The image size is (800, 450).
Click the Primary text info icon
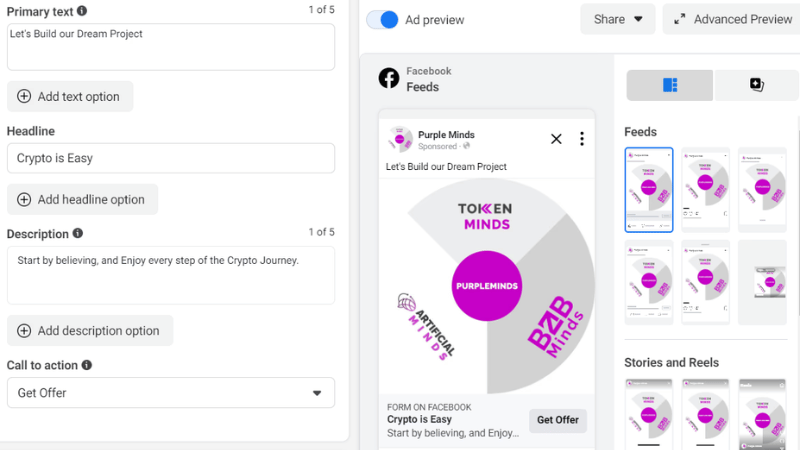82,11
